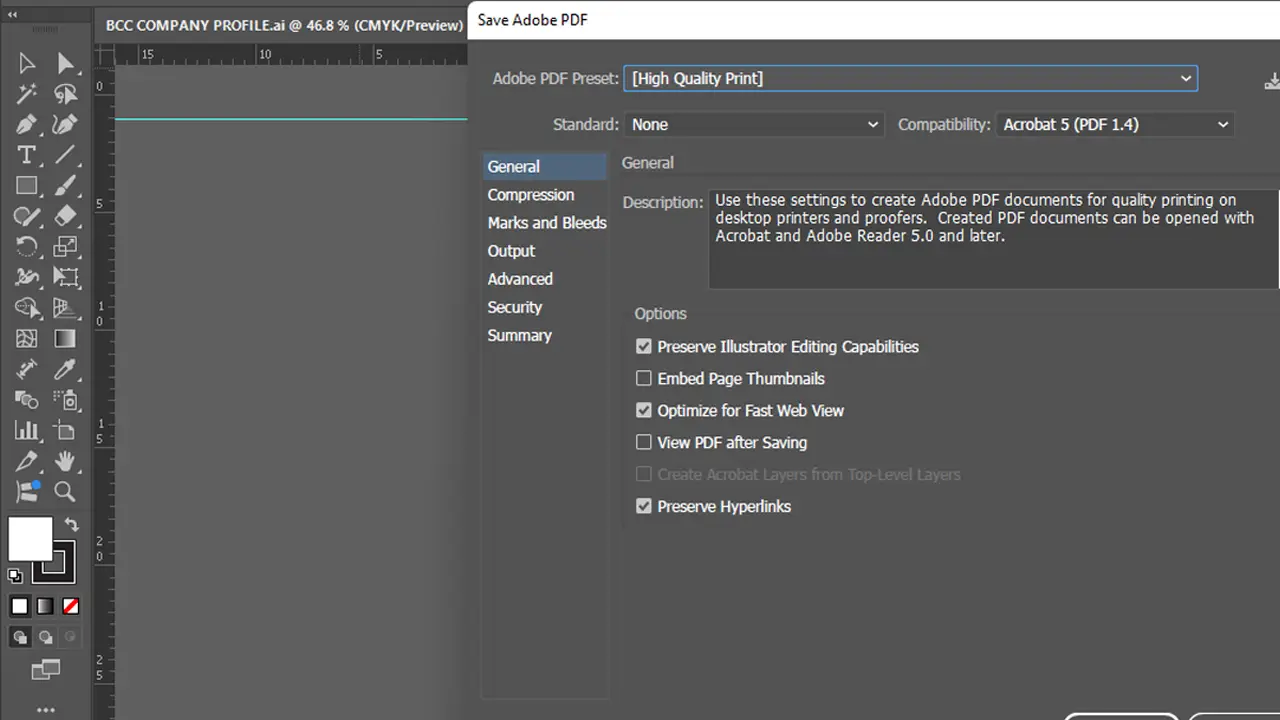
Task: Expand the Standard dropdown
Action: (872, 124)
